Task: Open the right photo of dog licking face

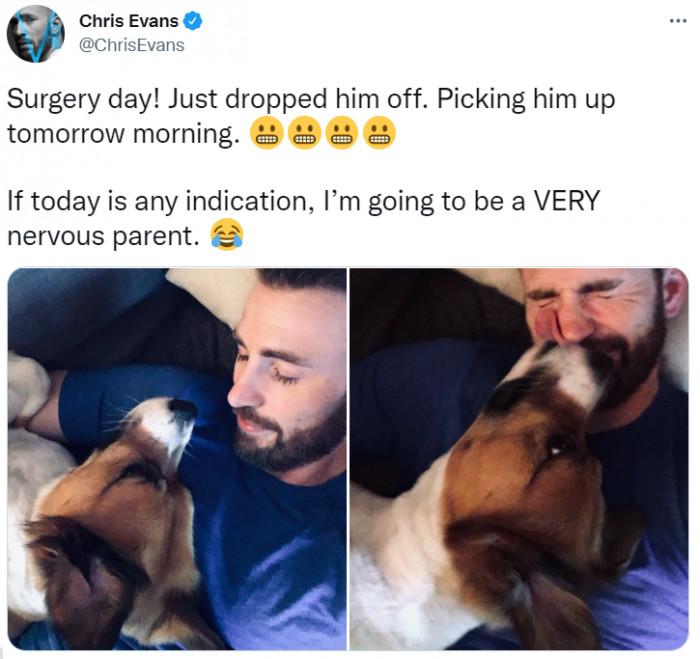Action: 519,459
